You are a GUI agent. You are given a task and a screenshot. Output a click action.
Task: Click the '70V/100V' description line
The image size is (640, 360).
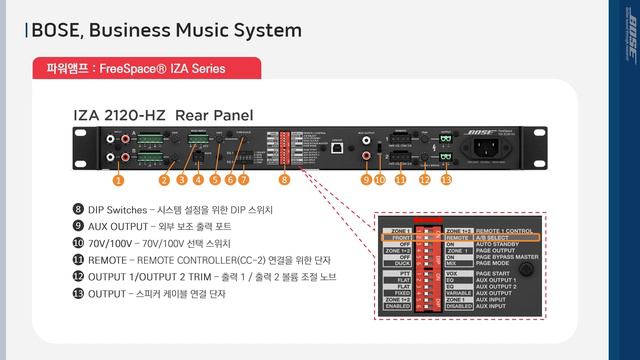point(151,243)
